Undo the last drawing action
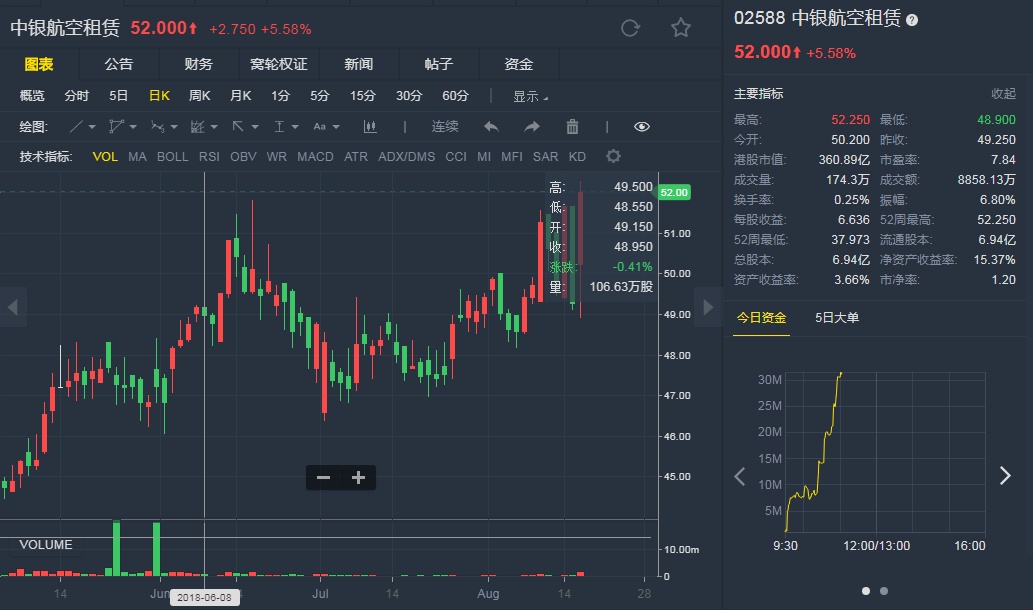The image size is (1033, 610). click(x=491, y=126)
